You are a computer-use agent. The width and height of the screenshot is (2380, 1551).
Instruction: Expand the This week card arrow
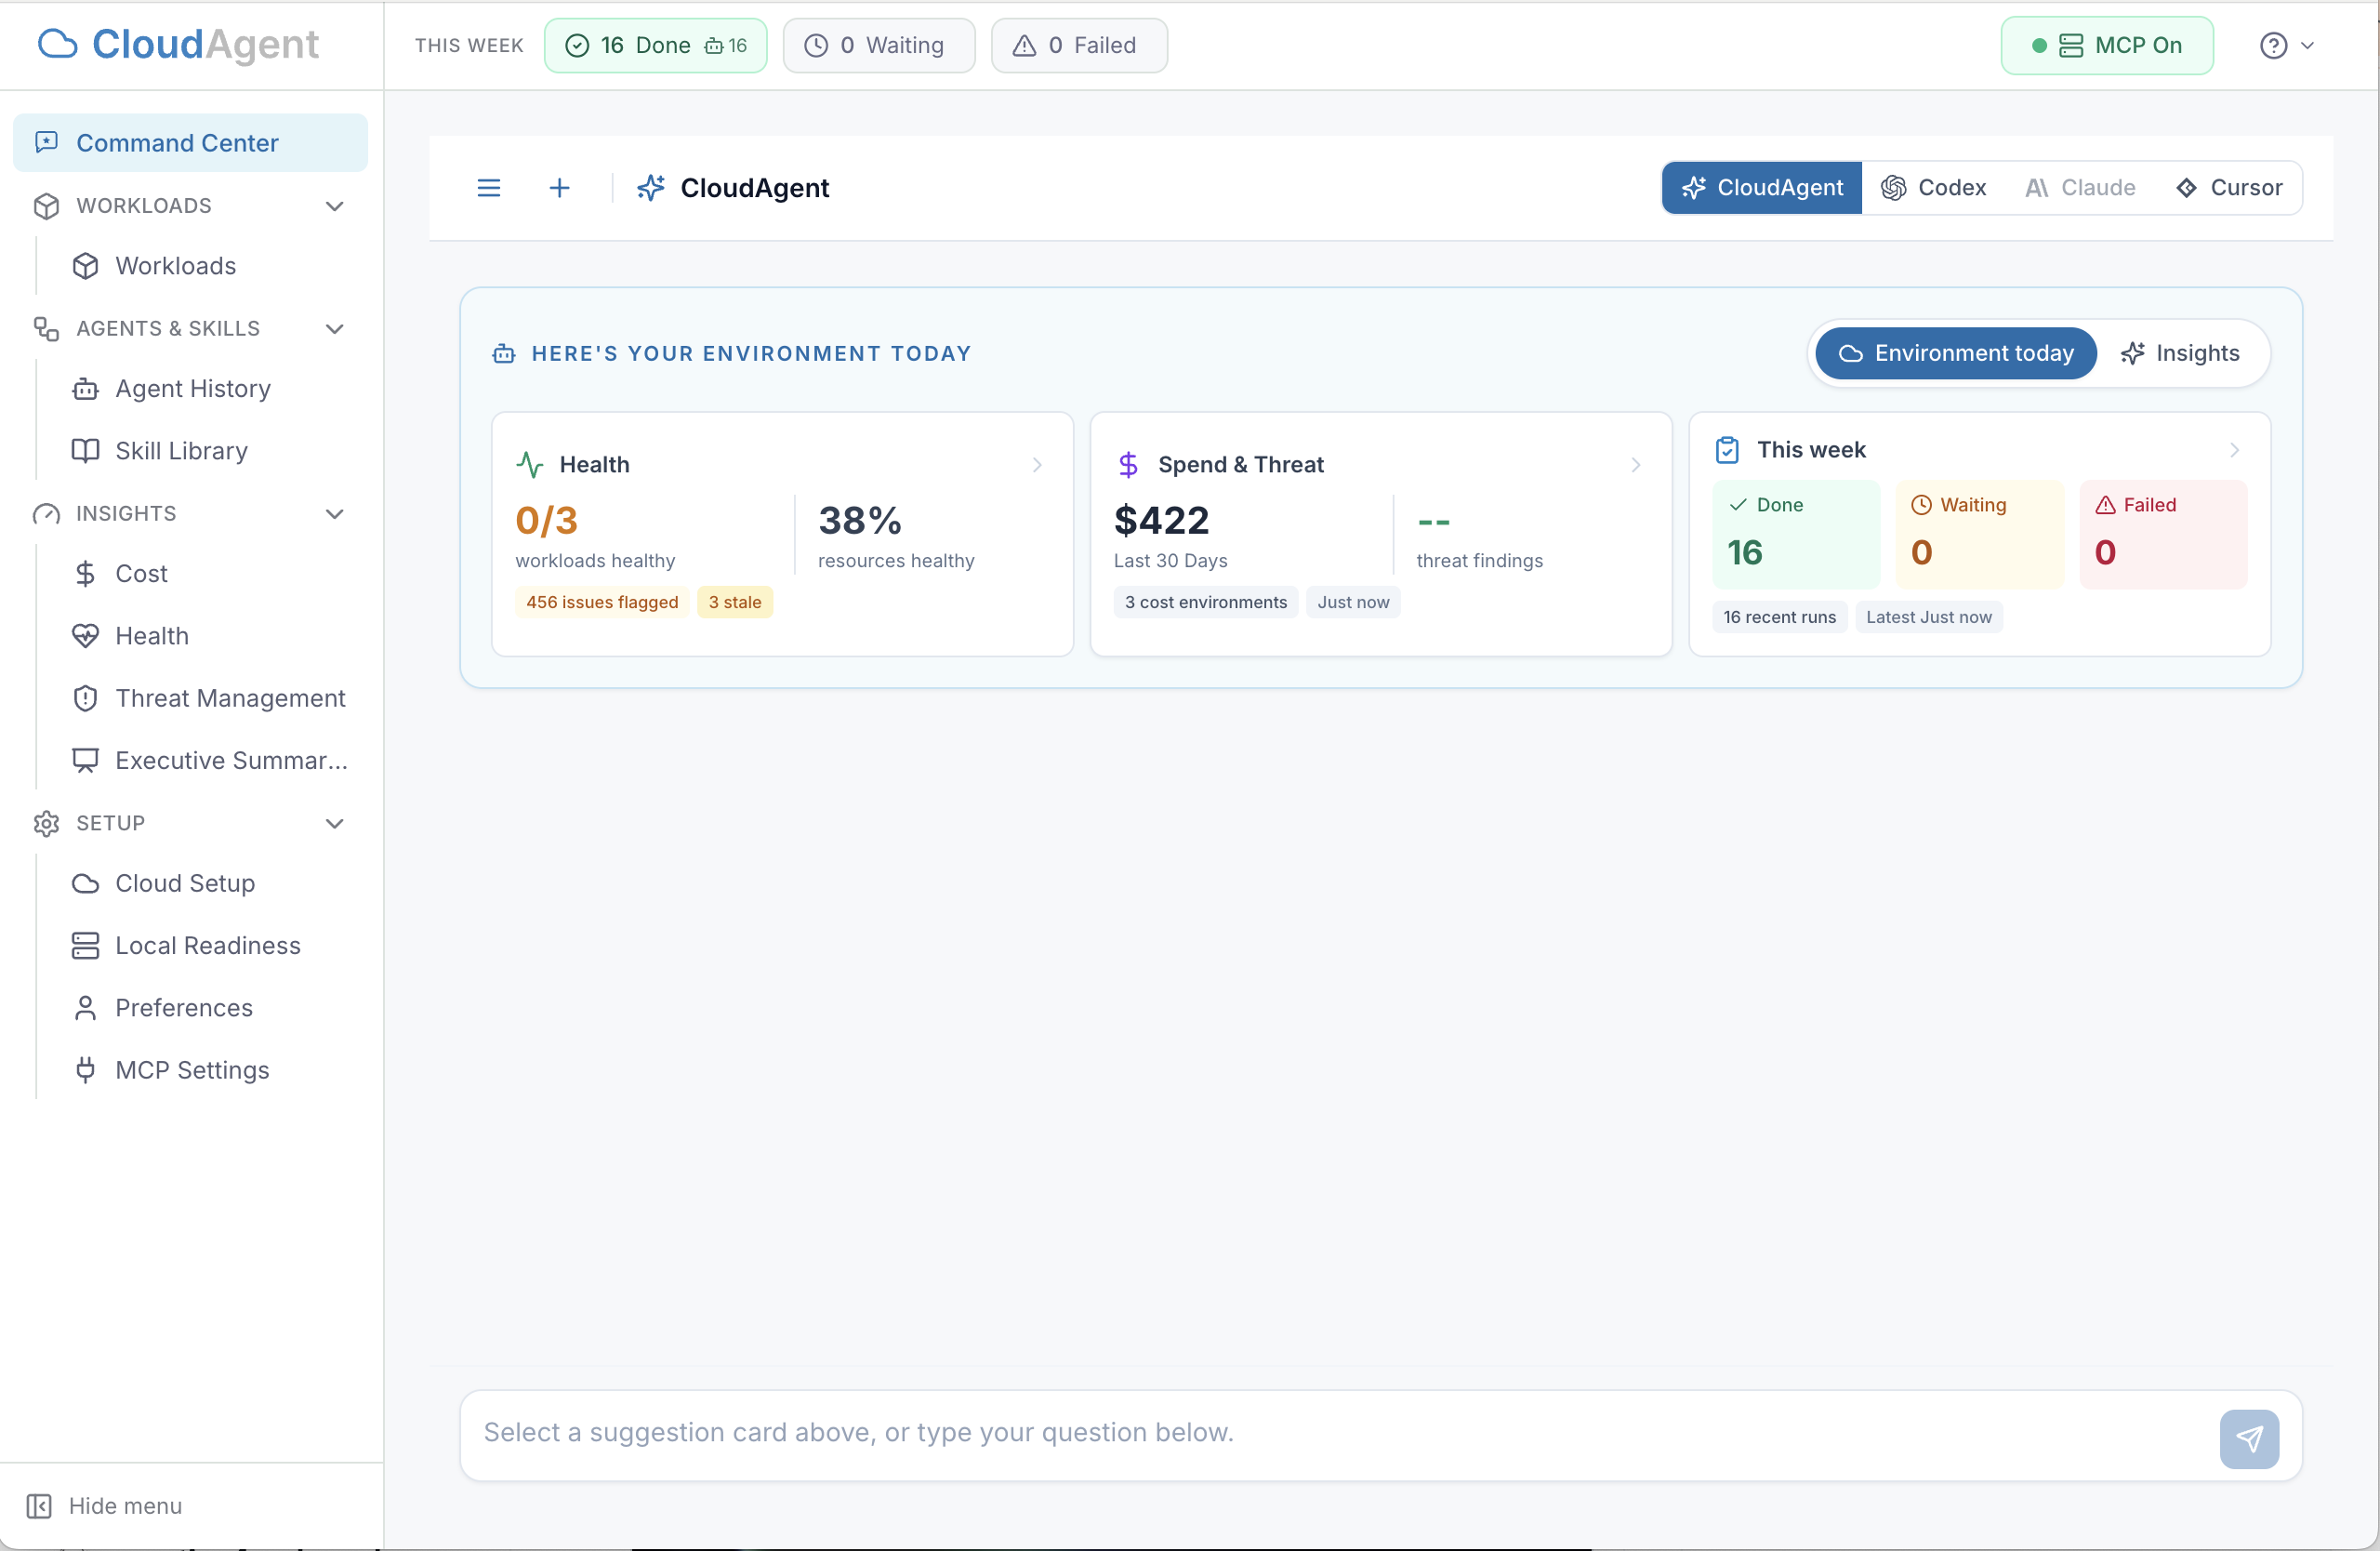(x=2234, y=450)
